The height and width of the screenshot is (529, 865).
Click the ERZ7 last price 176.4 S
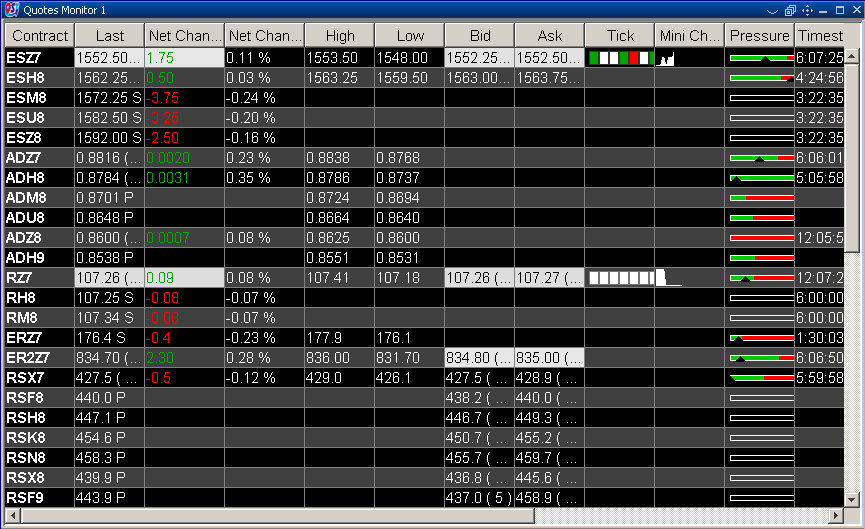click(x=110, y=338)
